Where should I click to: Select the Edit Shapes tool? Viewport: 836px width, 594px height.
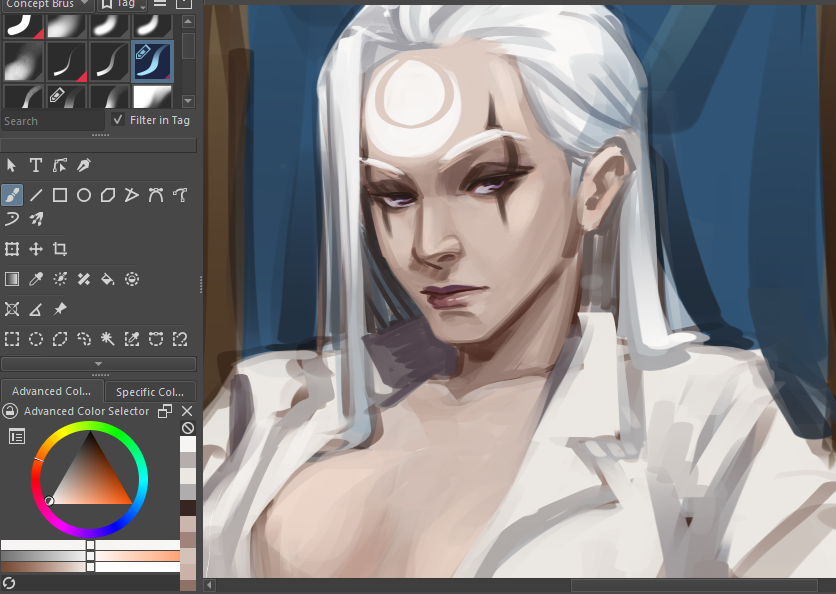point(60,165)
